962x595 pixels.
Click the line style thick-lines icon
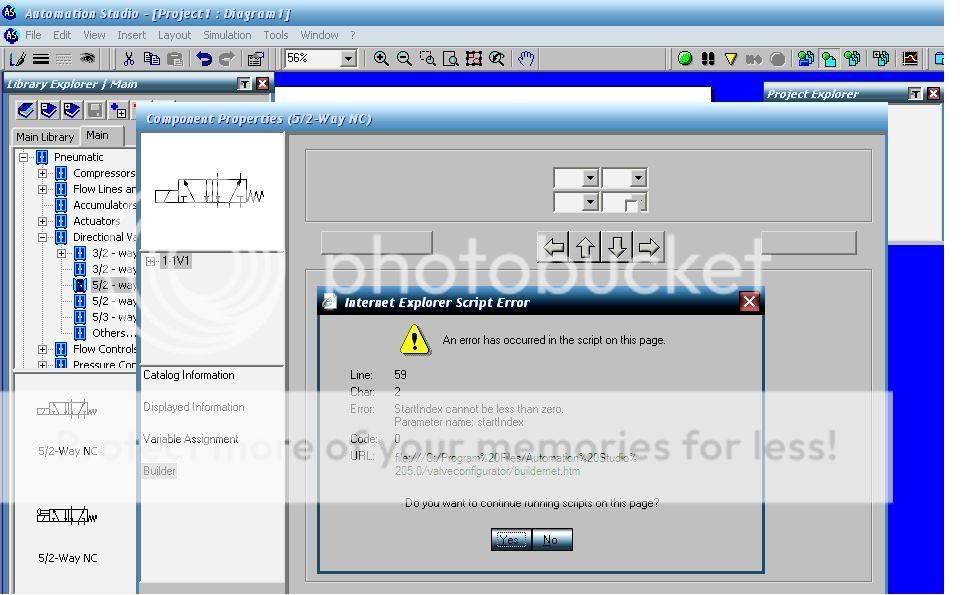pyautogui.click(x=41, y=59)
